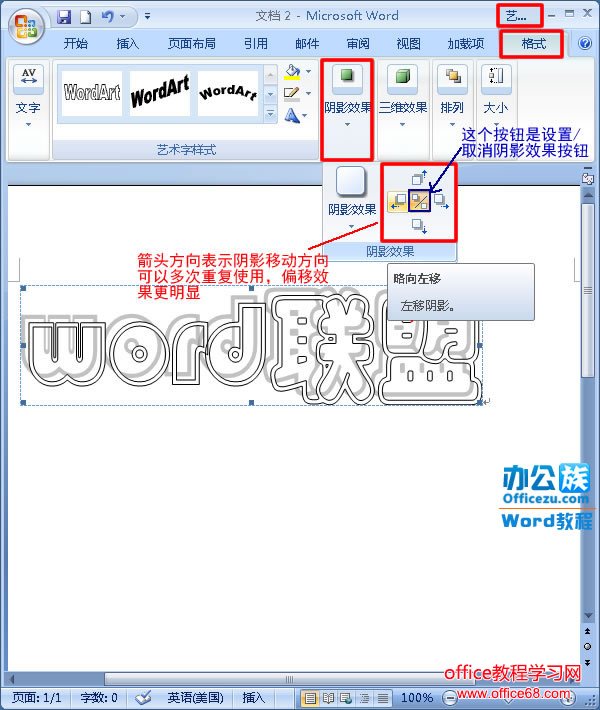Save the document with floppy icon
Screen dimensions: 600x710
pyautogui.click(x=64, y=17)
